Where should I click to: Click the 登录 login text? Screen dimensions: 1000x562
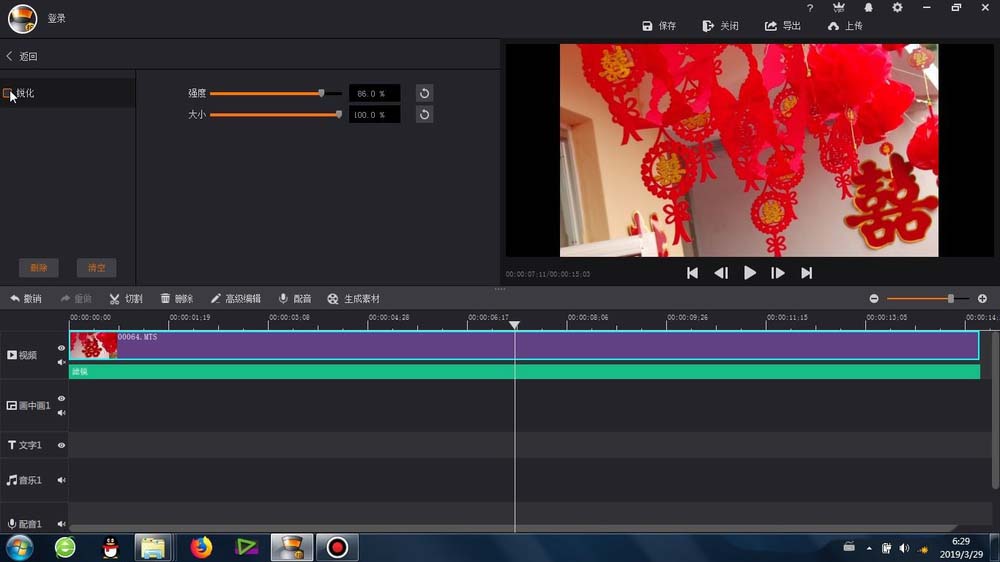coord(57,18)
